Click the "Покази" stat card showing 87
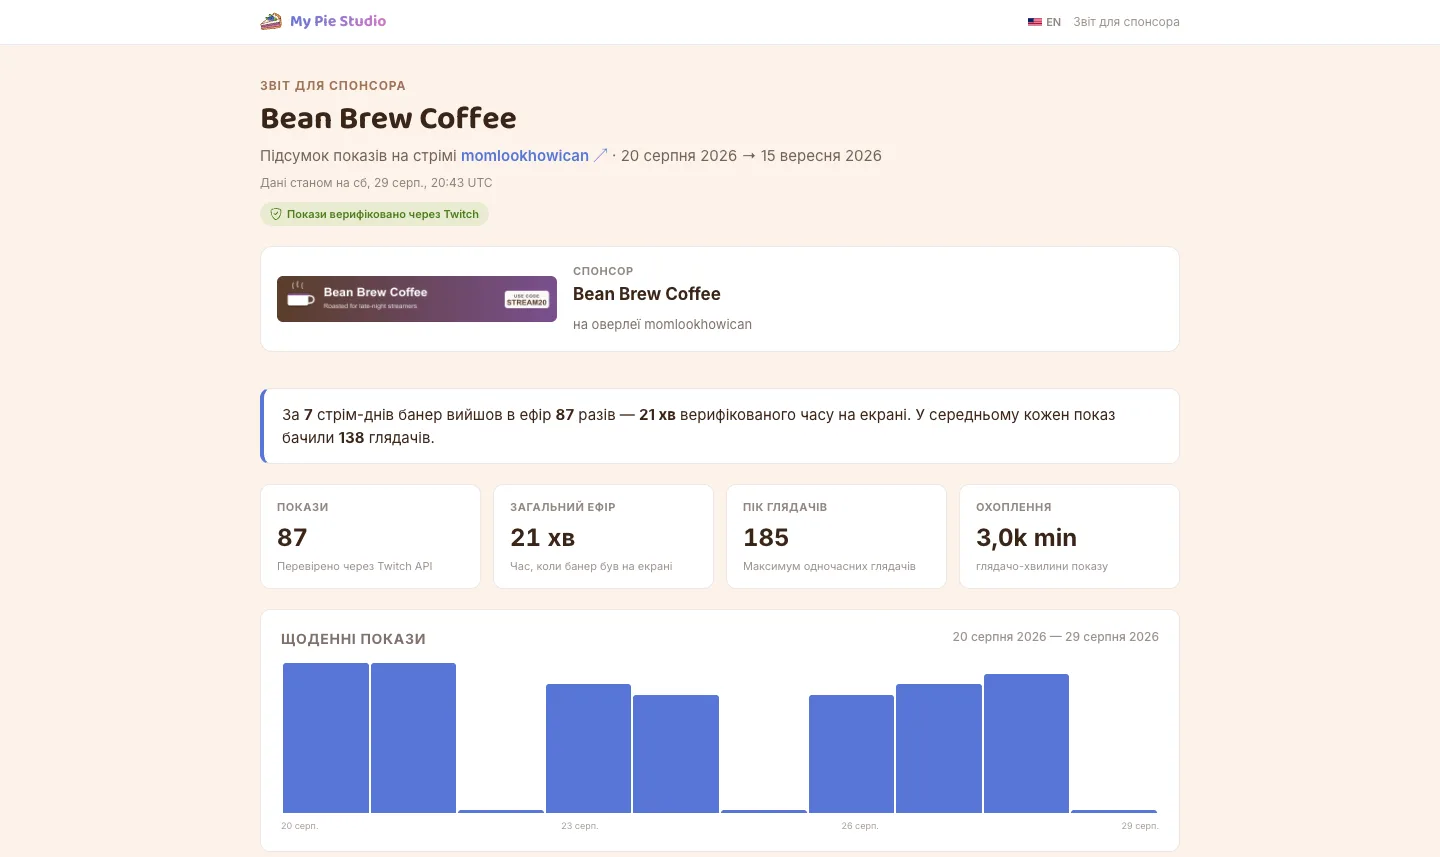Viewport: 1440px width, 857px height. 370,537
